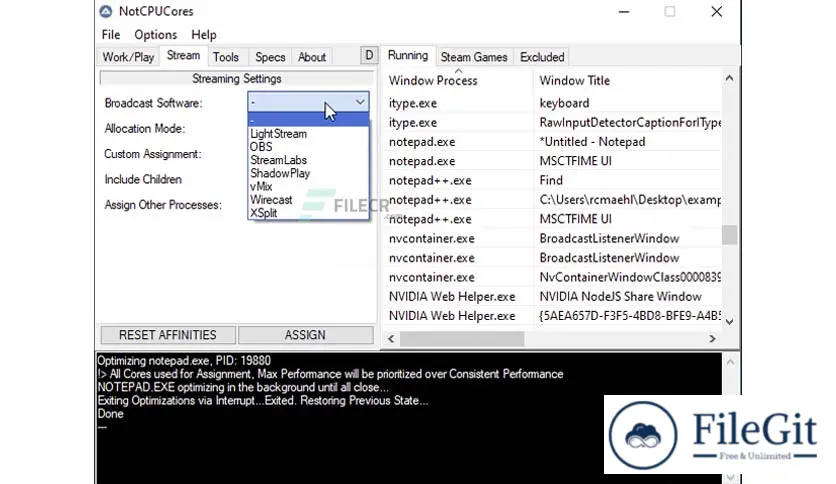Open the File menu
Viewport: 836px width, 484px height.
click(x=111, y=35)
